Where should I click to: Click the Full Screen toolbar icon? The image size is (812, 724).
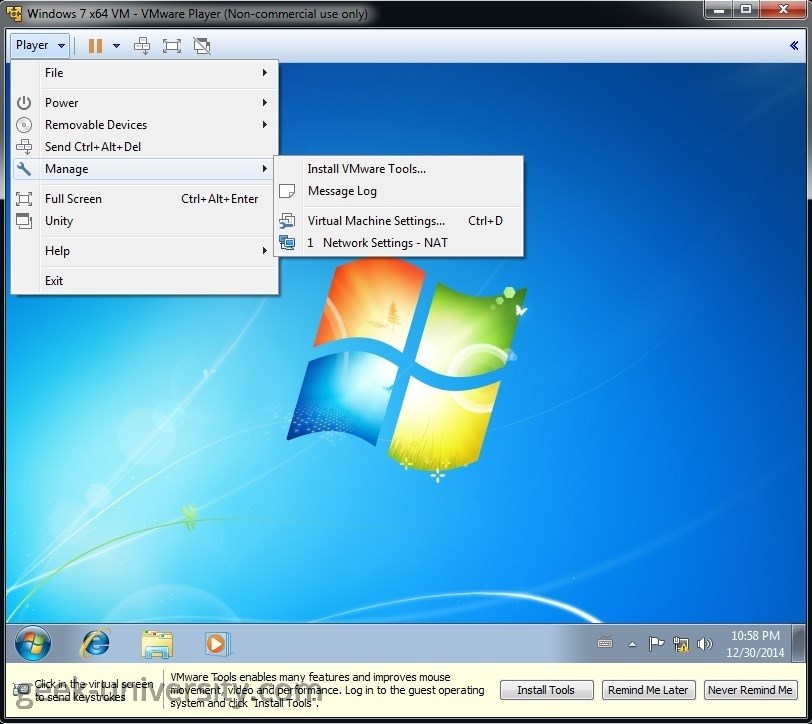coord(172,46)
